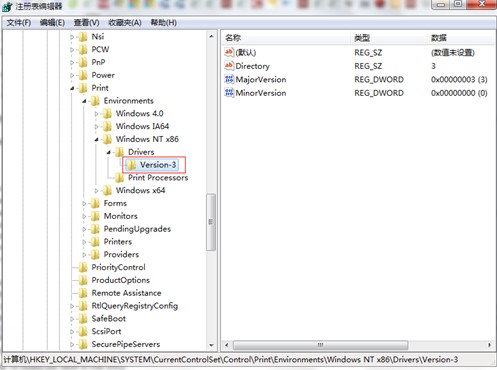The width and height of the screenshot is (497, 370).
Task: Expand the PnP tree node arrow
Action: click(72, 63)
